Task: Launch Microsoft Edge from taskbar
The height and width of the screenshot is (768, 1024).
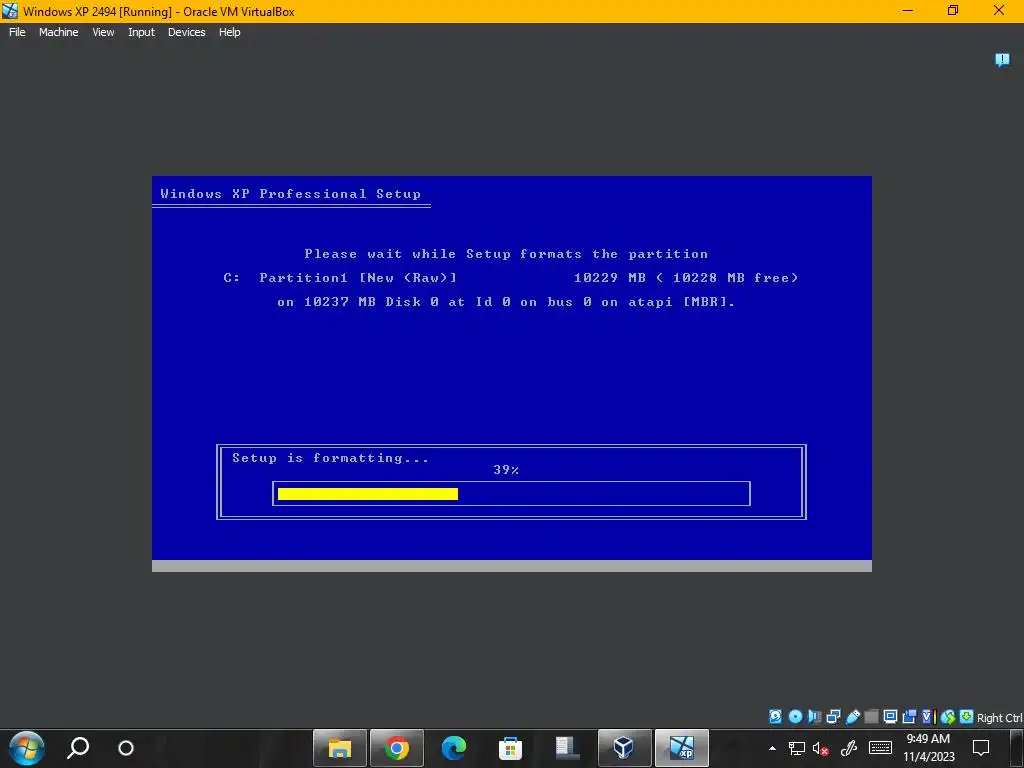Action: [453, 748]
